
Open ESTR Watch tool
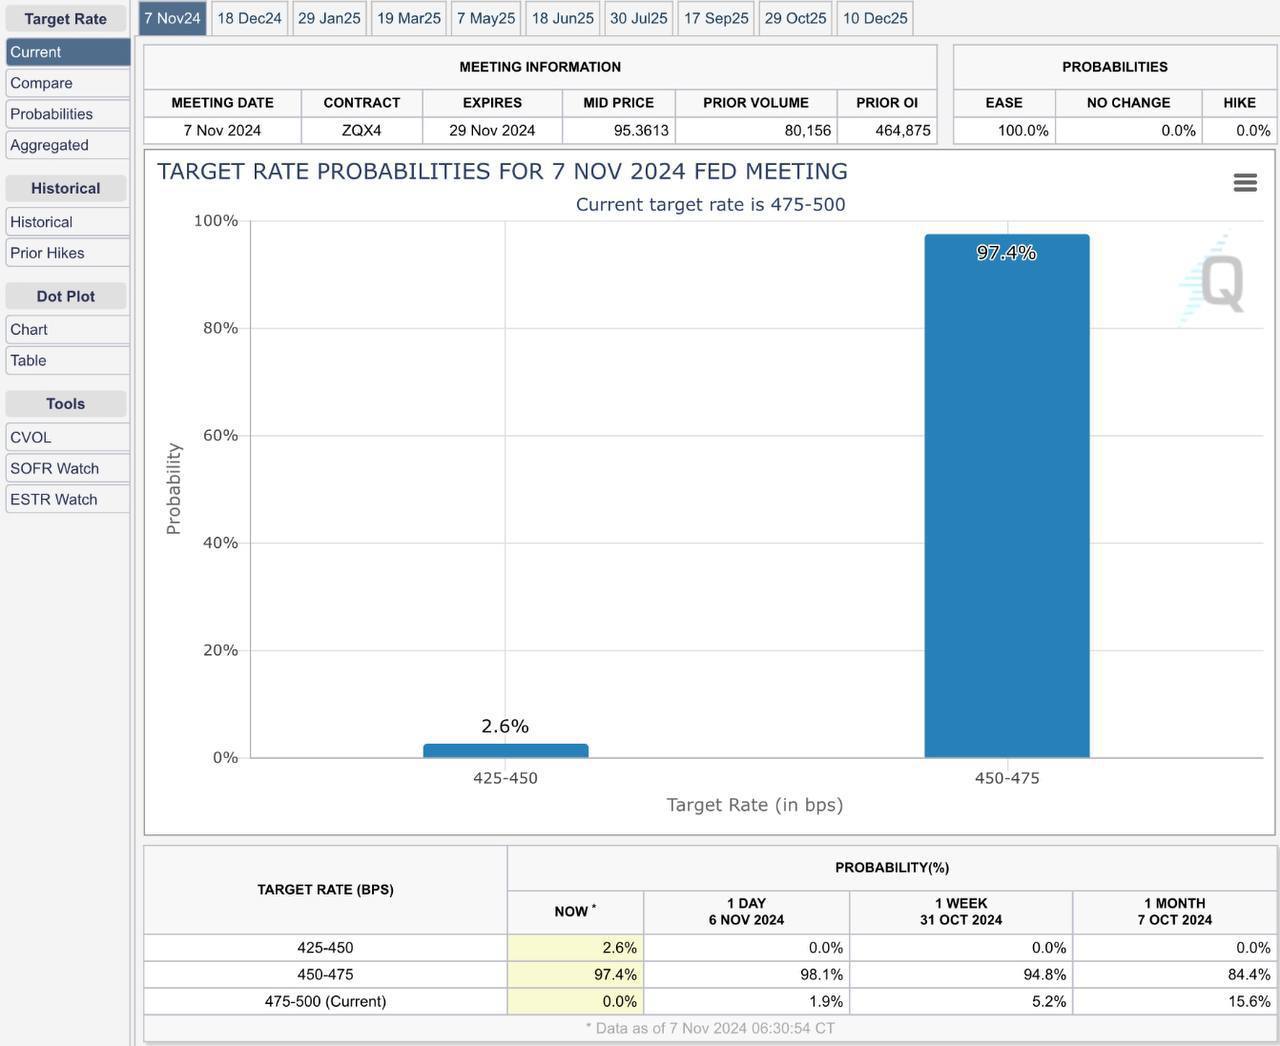pyautogui.click(x=67, y=499)
